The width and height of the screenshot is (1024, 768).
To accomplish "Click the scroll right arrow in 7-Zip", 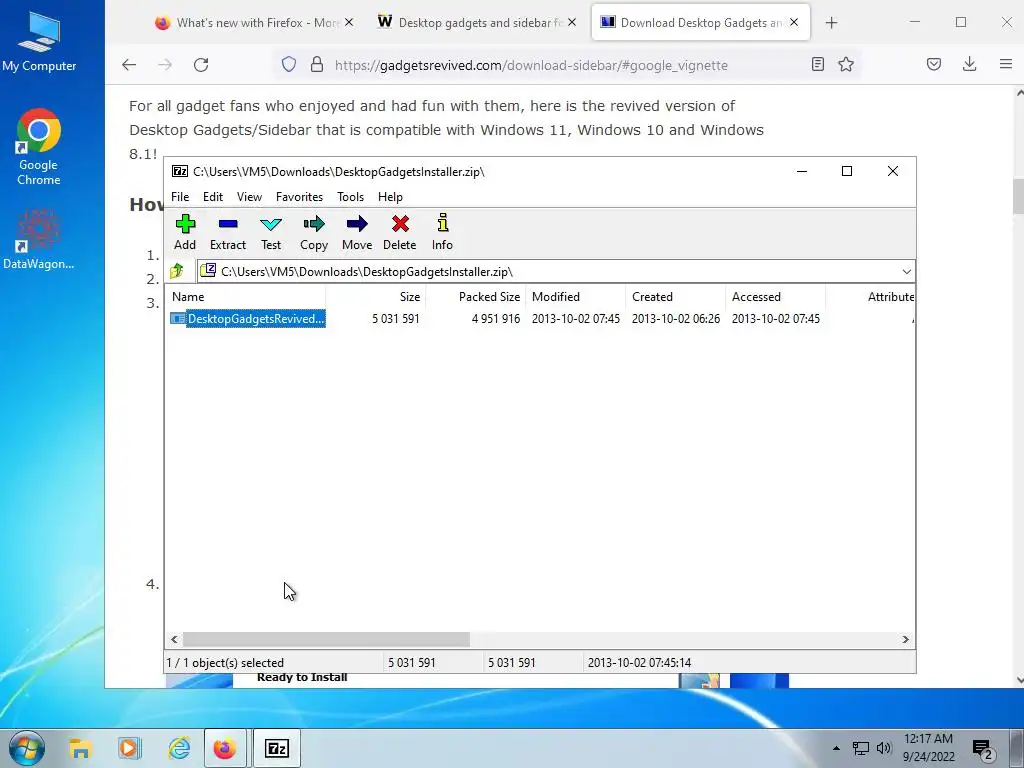I will (x=905, y=639).
